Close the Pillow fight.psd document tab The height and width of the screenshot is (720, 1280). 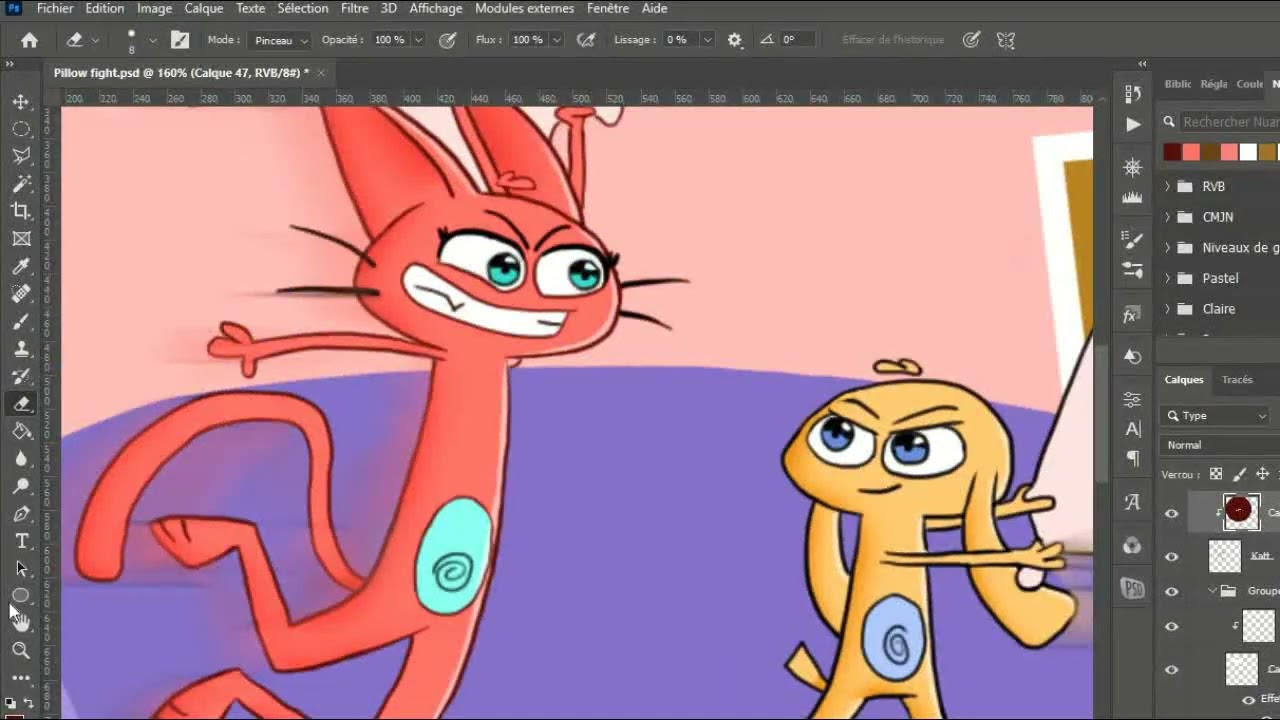click(321, 73)
